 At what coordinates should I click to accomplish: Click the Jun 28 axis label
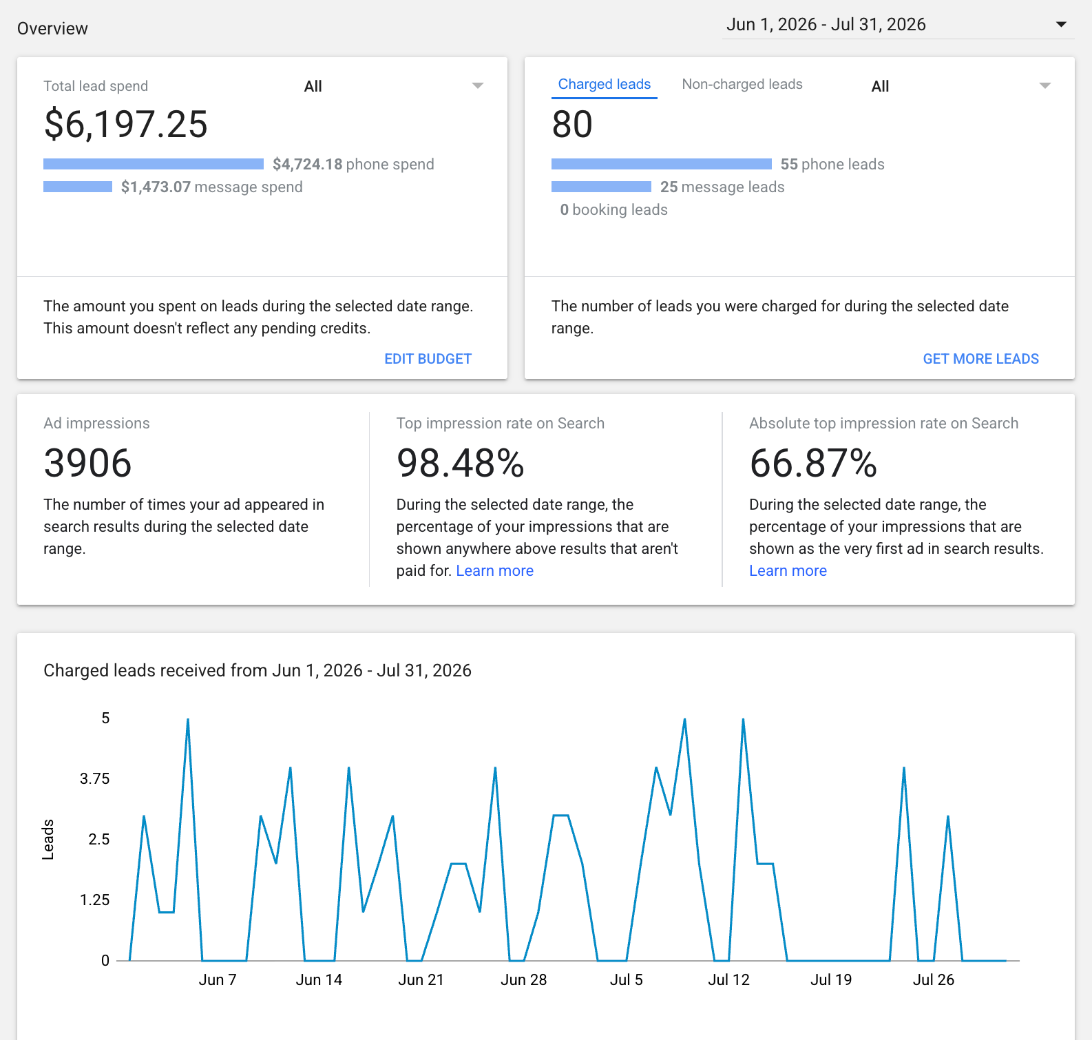(x=524, y=979)
